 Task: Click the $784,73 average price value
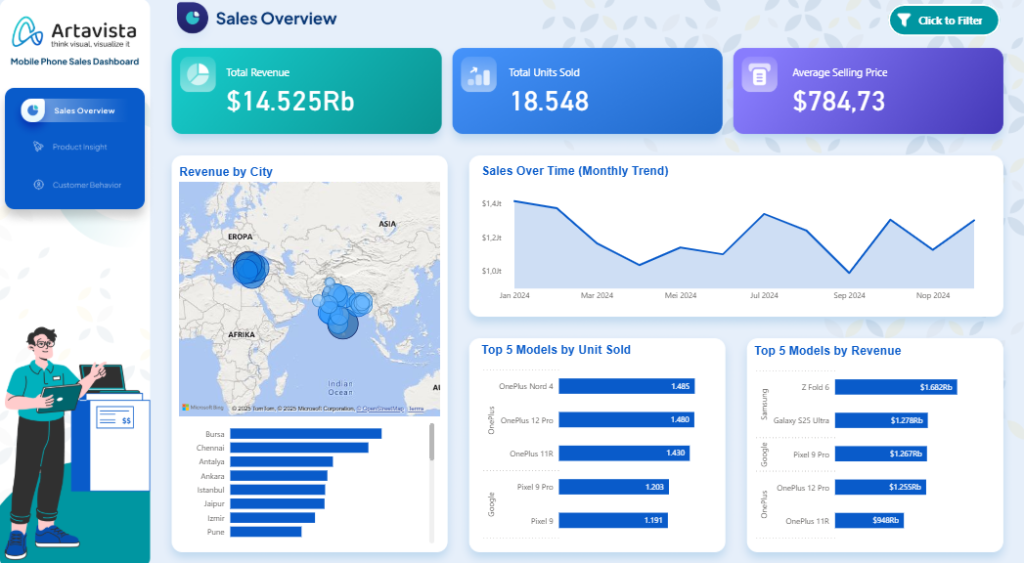(x=839, y=101)
